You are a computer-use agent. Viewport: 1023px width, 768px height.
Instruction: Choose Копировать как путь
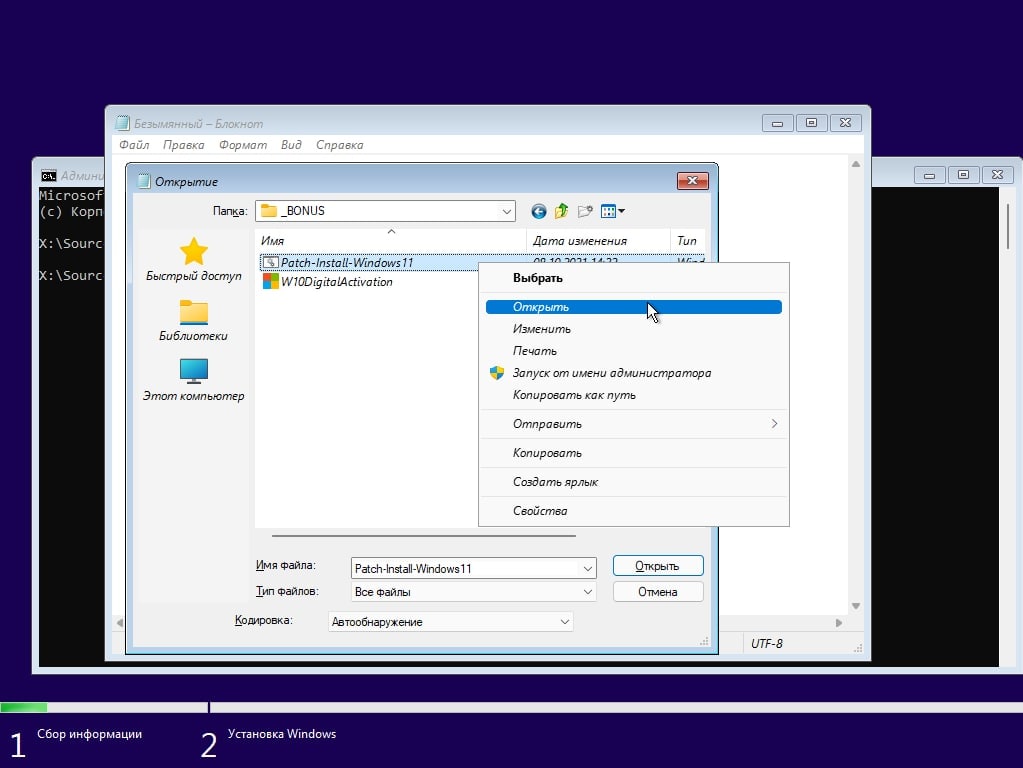(634, 395)
